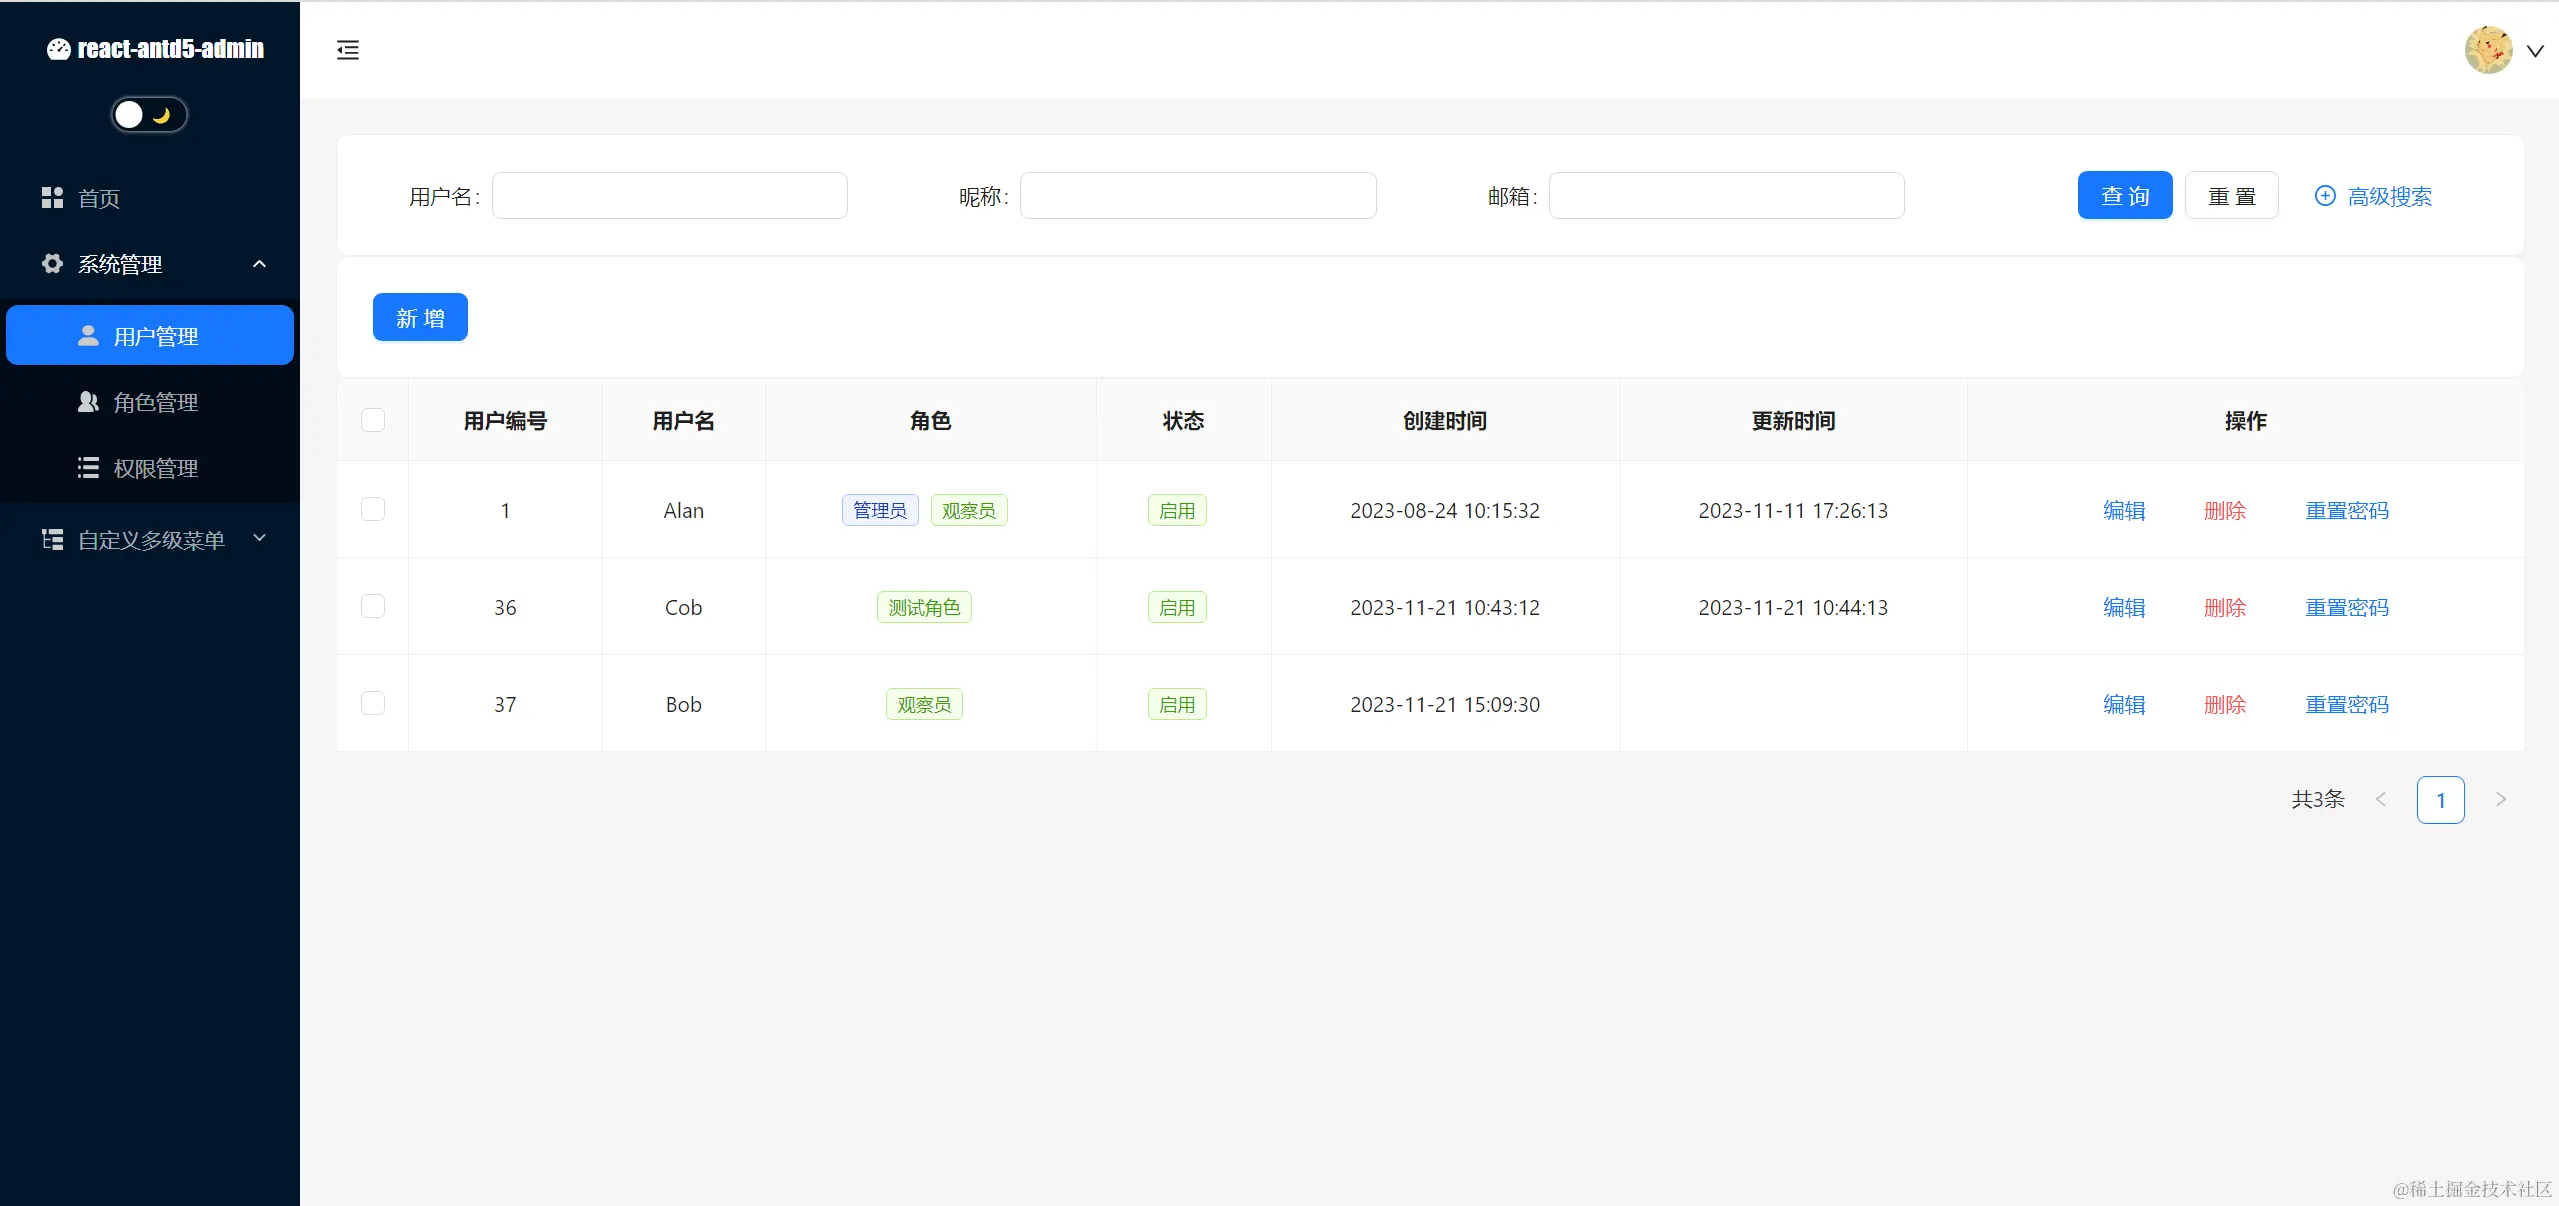The width and height of the screenshot is (2559, 1206).
Task: Click the 创建时间 column header
Action: [x=1445, y=420]
